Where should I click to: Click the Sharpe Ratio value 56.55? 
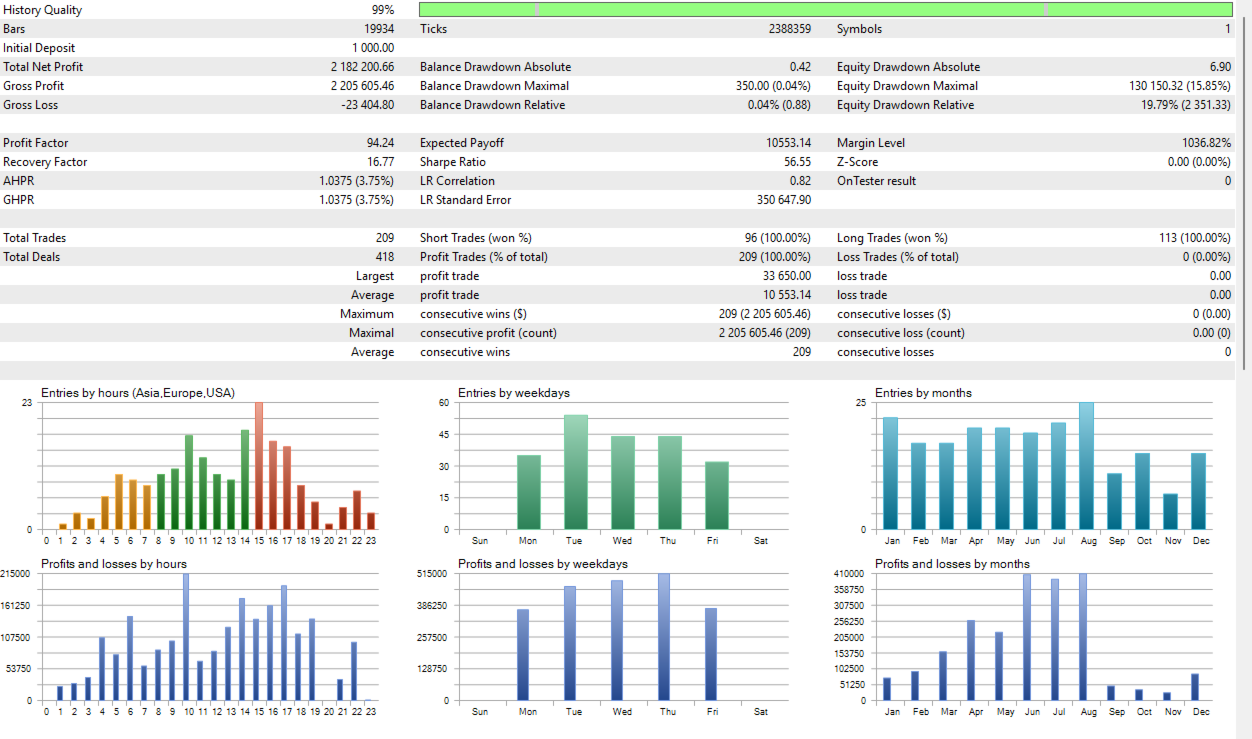click(797, 162)
